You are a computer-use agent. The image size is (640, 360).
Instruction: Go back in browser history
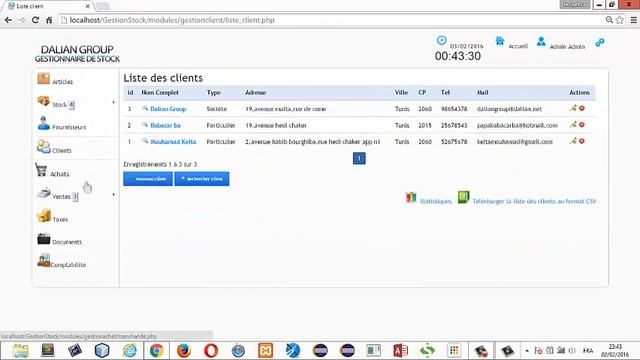pyautogui.click(x=8, y=20)
